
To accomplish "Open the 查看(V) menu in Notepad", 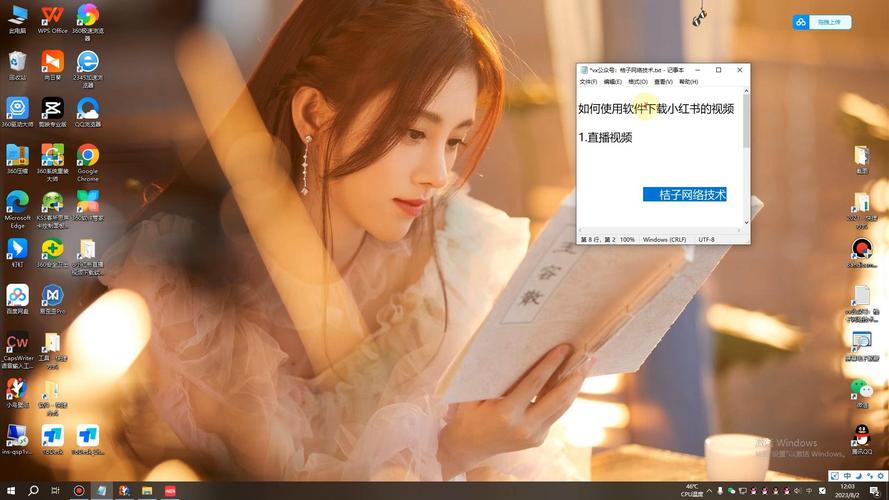I will [x=663, y=82].
